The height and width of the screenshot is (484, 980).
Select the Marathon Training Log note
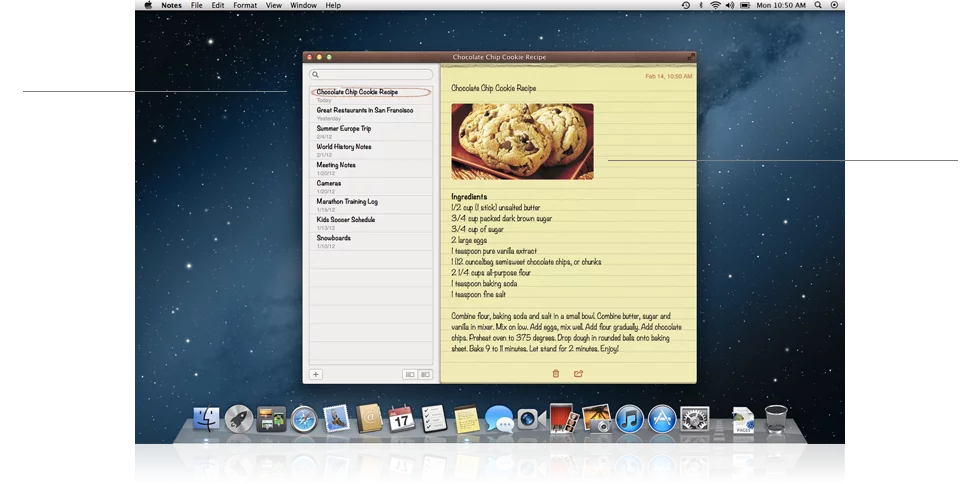(347, 202)
